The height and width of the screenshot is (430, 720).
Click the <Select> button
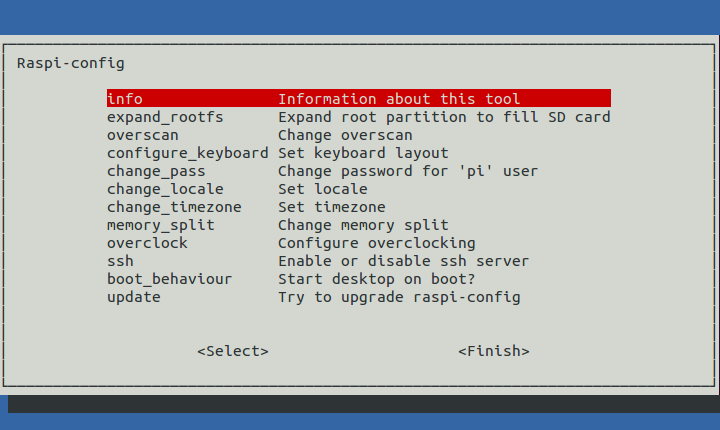point(233,351)
